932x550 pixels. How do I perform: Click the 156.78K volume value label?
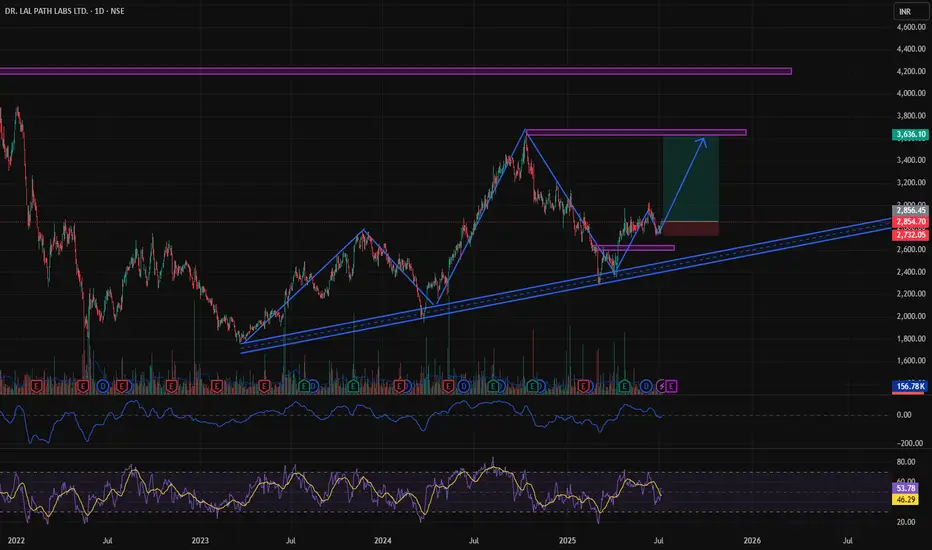point(910,386)
